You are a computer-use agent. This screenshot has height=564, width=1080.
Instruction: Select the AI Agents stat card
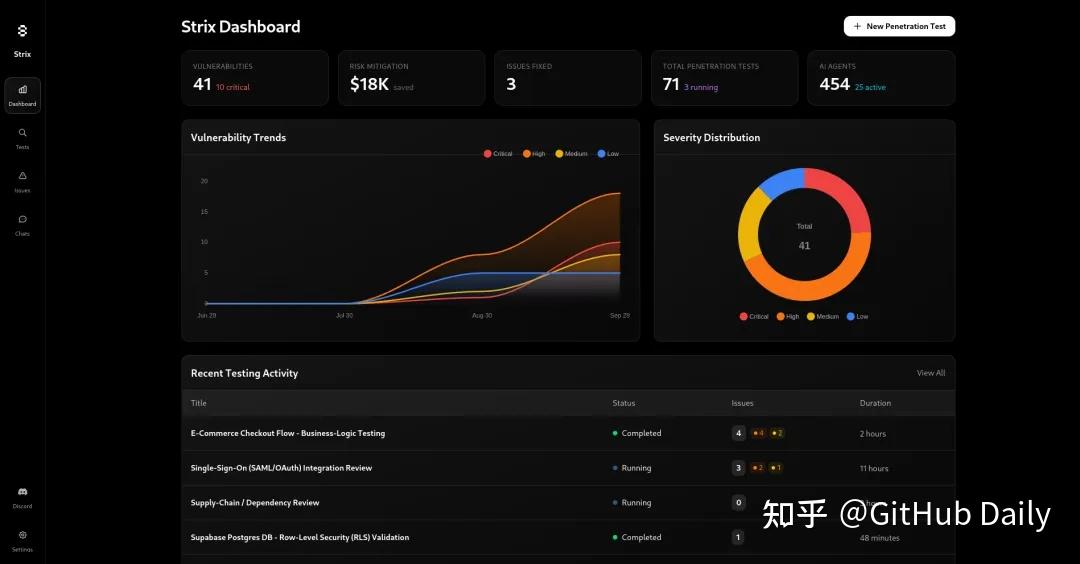click(x=880, y=78)
